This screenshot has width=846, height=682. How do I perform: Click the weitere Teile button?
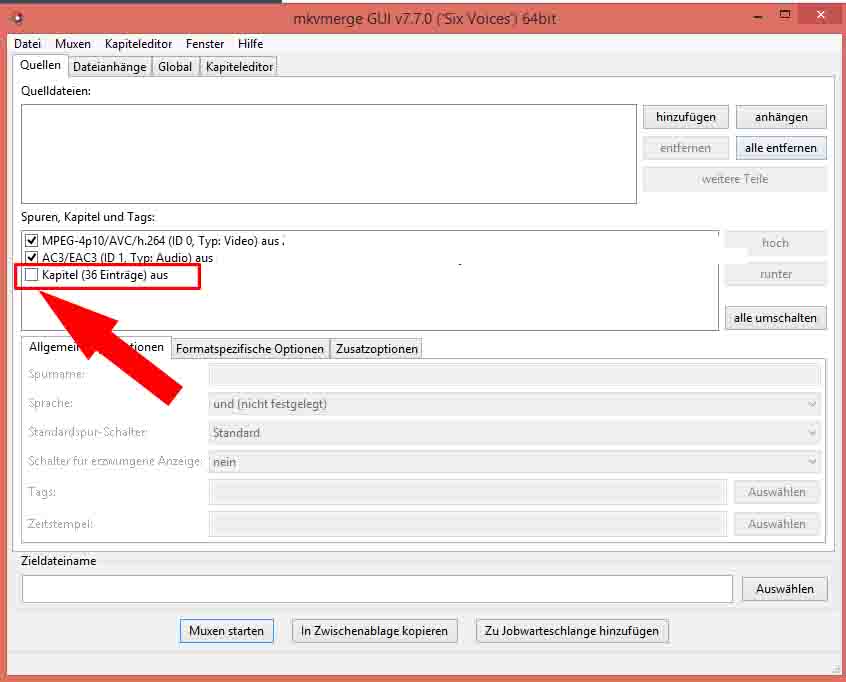735,179
